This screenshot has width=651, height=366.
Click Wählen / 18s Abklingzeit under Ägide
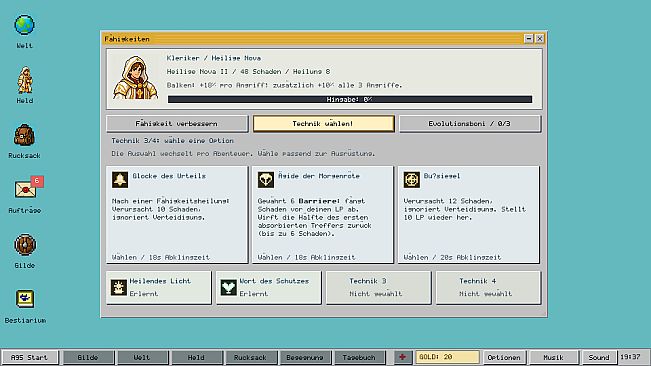pyautogui.click(x=306, y=257)
